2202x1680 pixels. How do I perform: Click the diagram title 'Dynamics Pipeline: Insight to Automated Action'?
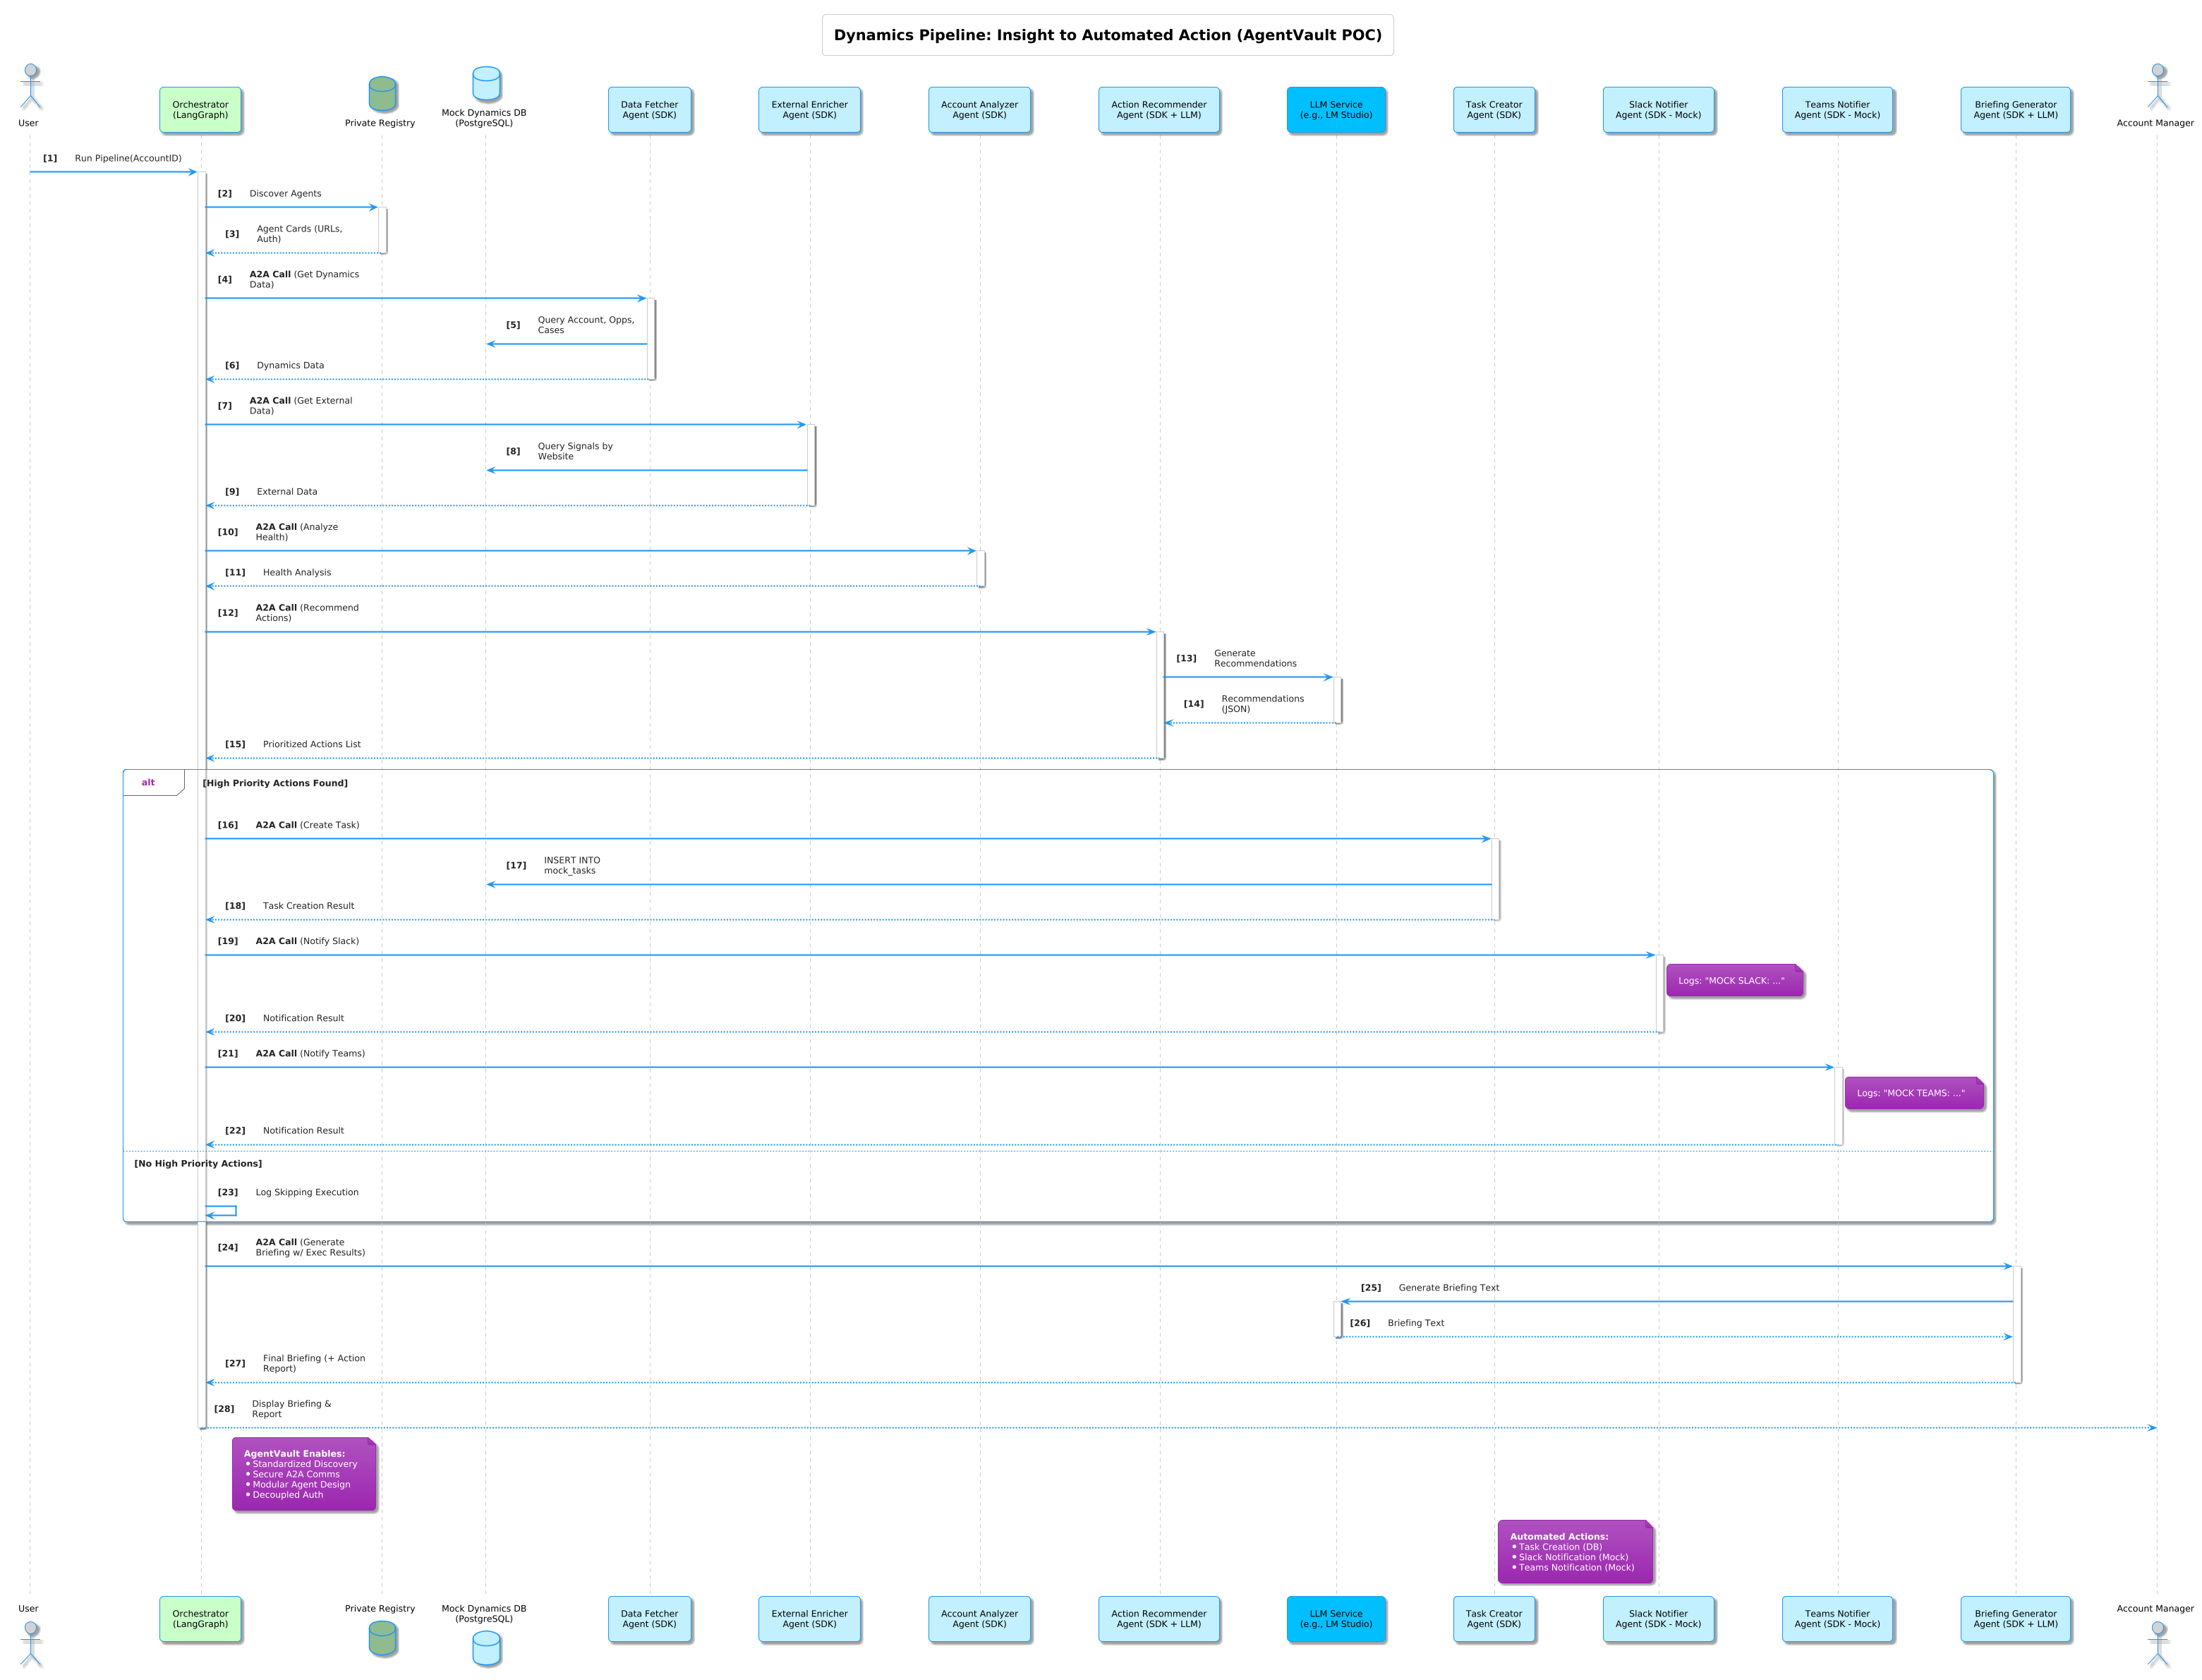click(1107, 35)
